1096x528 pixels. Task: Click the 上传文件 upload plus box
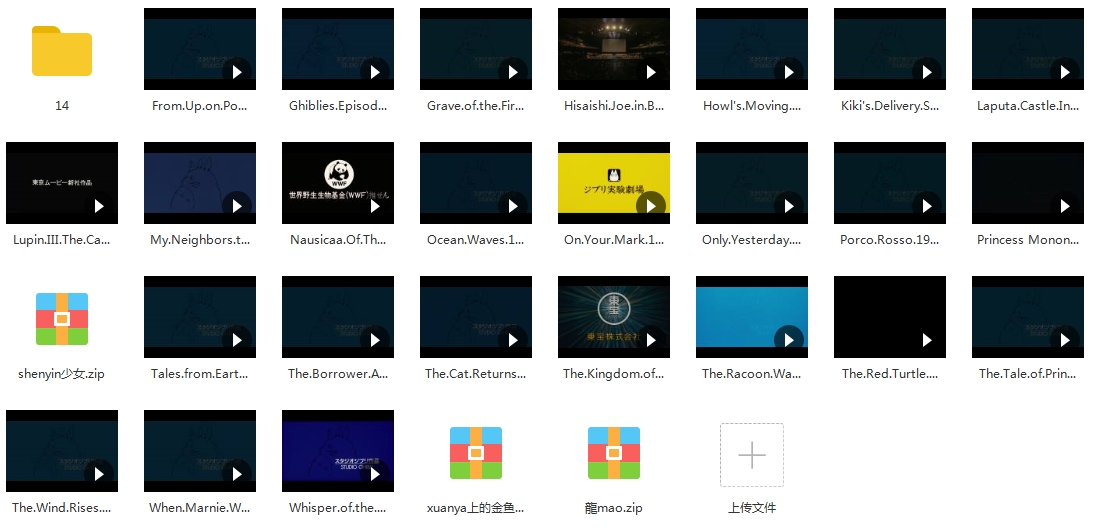[752, 455]
